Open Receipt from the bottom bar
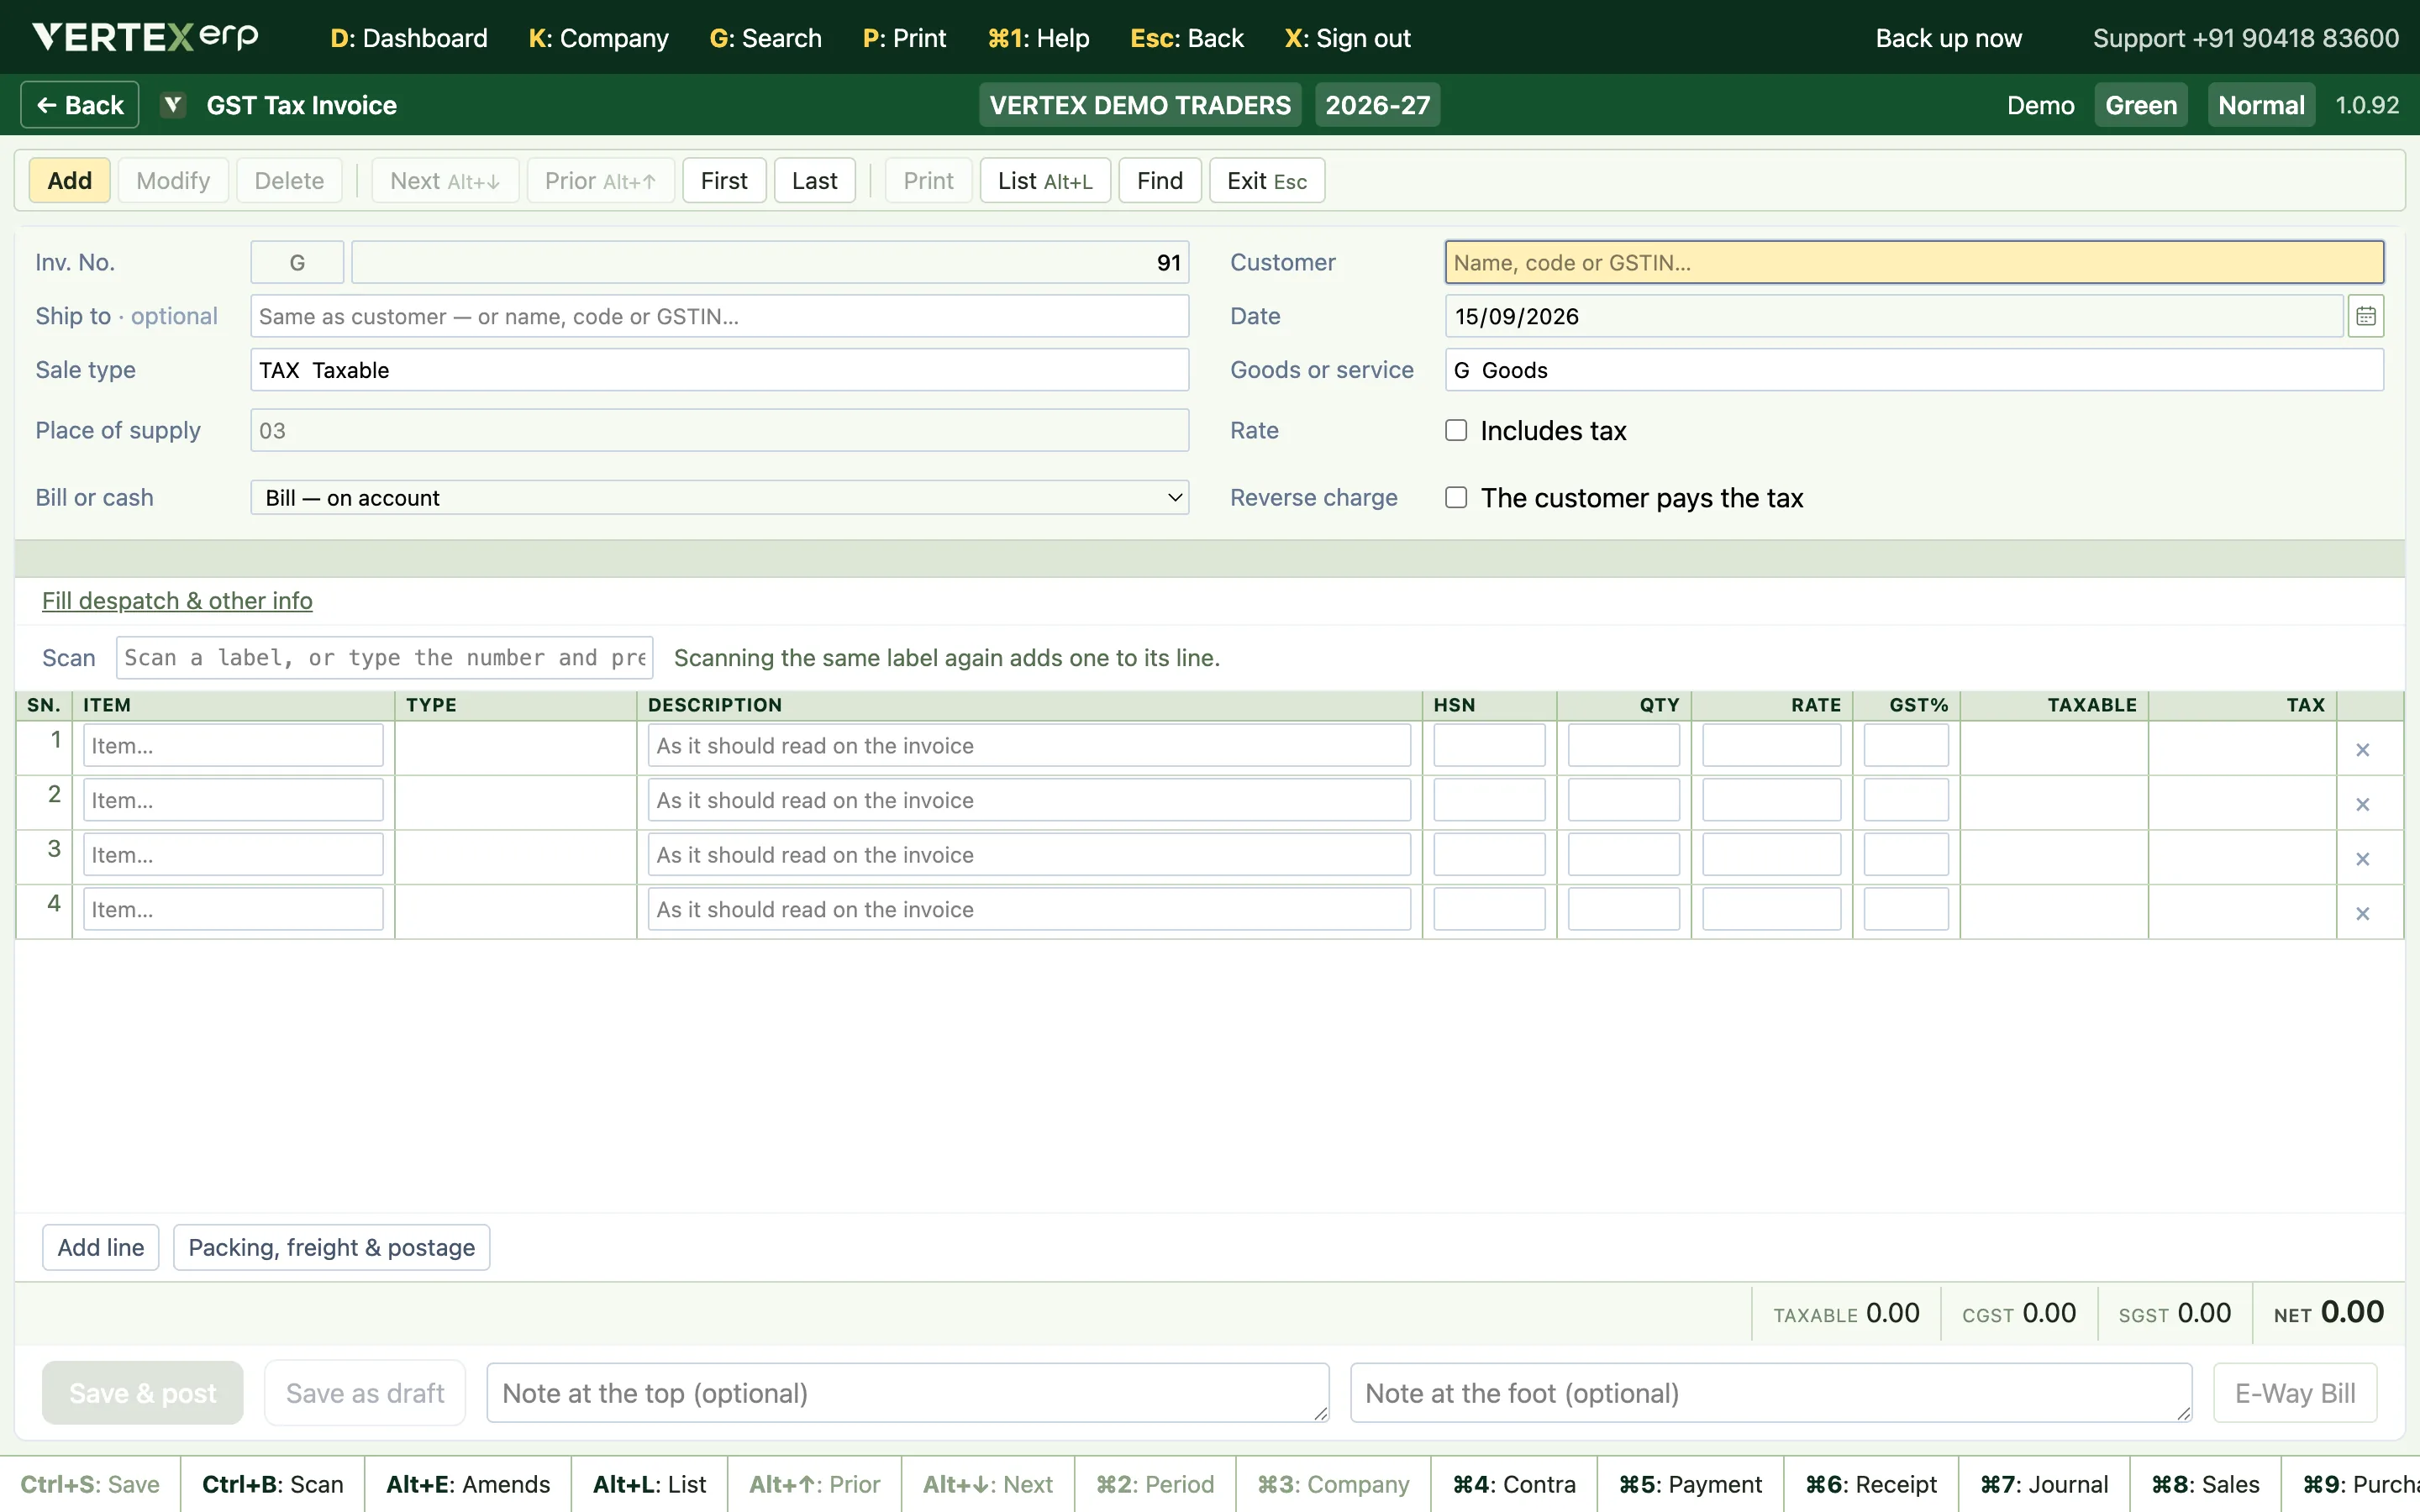The image size is (2420, 1512). (x=1871, y=1484)
